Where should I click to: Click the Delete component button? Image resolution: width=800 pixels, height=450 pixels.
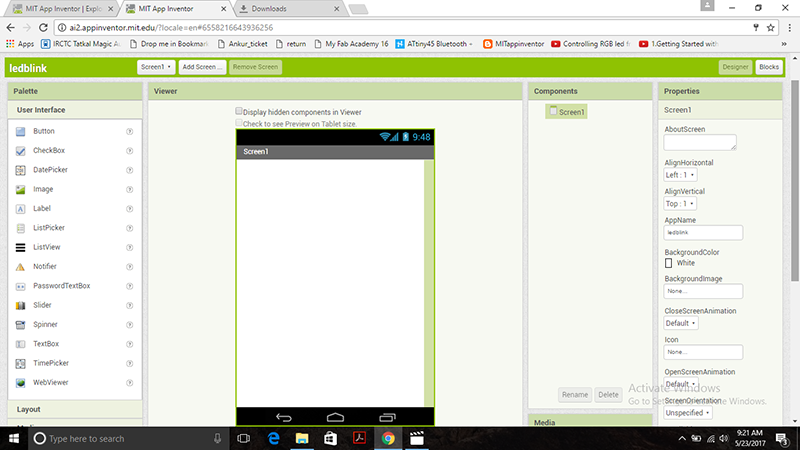608,394
